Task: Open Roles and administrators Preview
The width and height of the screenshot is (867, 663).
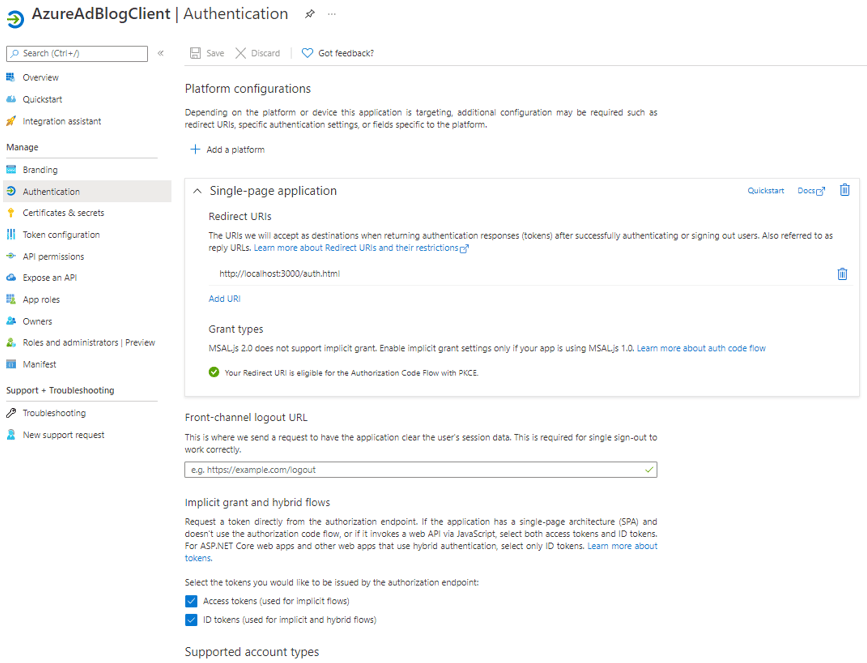Action: pyautogui.click(x=87, y=343)
